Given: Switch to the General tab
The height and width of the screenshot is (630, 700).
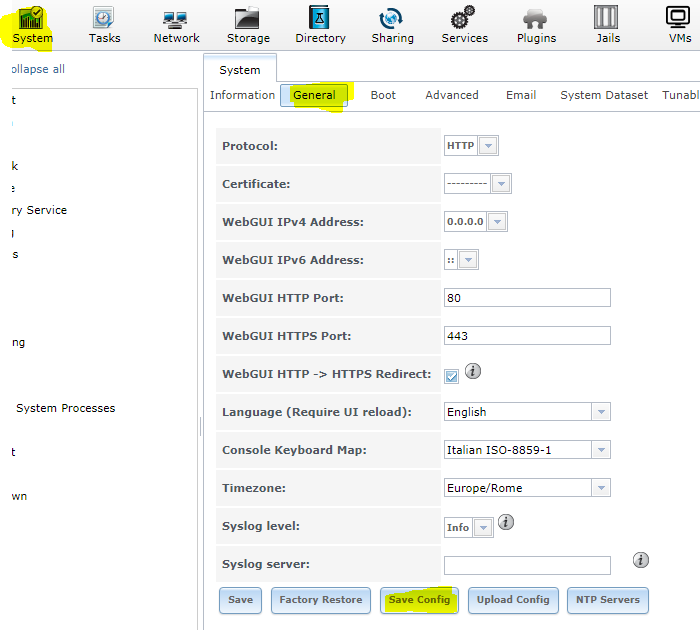Looking at the screenshot, I should point(314,95).
